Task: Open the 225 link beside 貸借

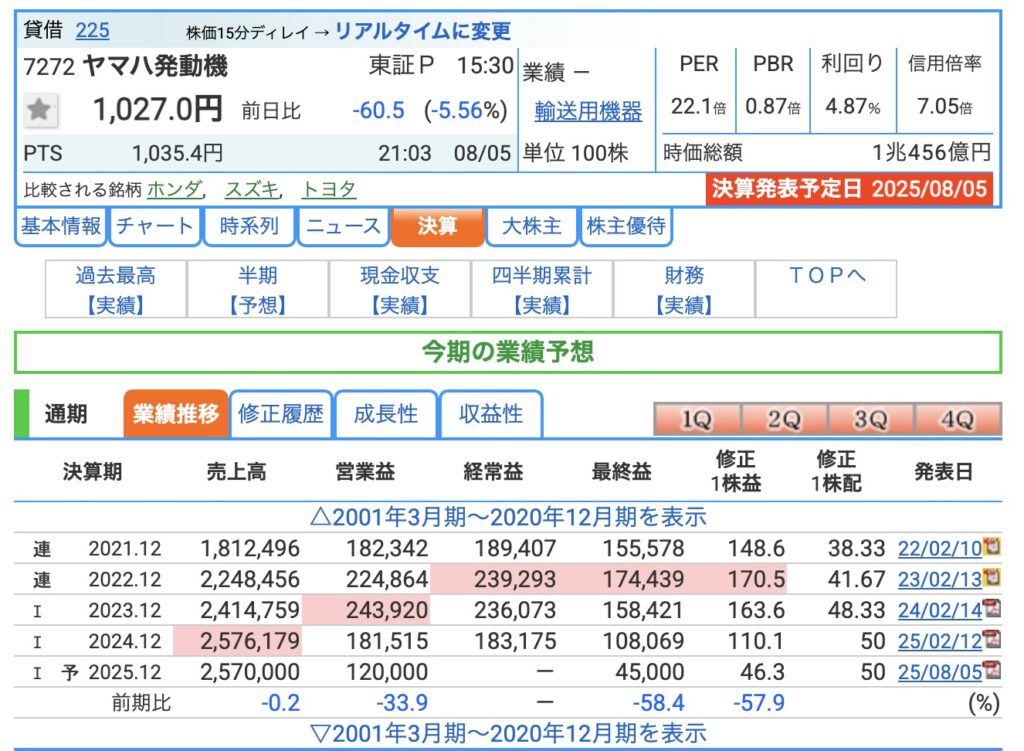Action: click(x=92, y=30)
